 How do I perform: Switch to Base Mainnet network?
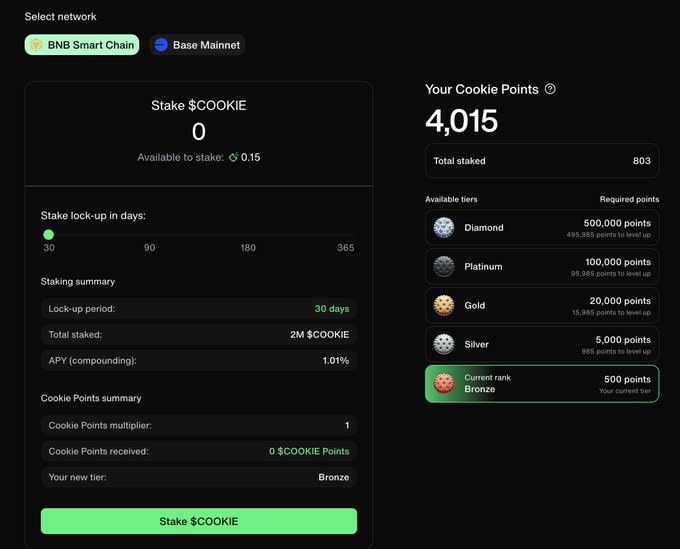[x=197, y=45]
